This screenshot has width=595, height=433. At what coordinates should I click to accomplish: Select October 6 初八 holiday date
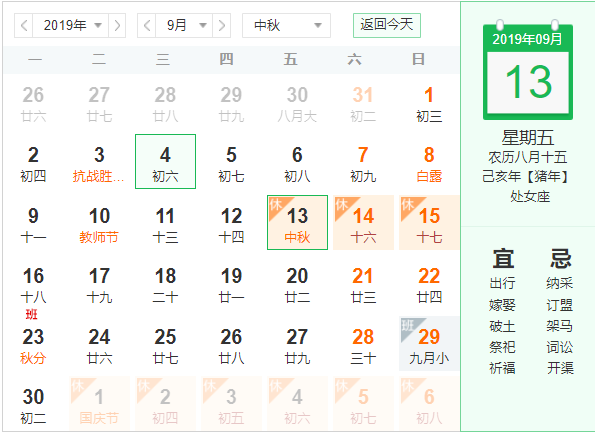[x=429, y=404]
